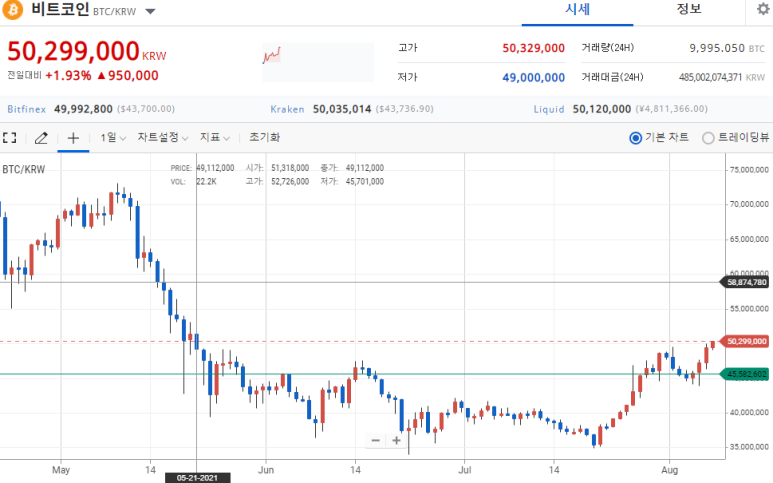Screen dimensions: 773x483
Task: Activate the crosshair plus tool
Action: (73, 138)
